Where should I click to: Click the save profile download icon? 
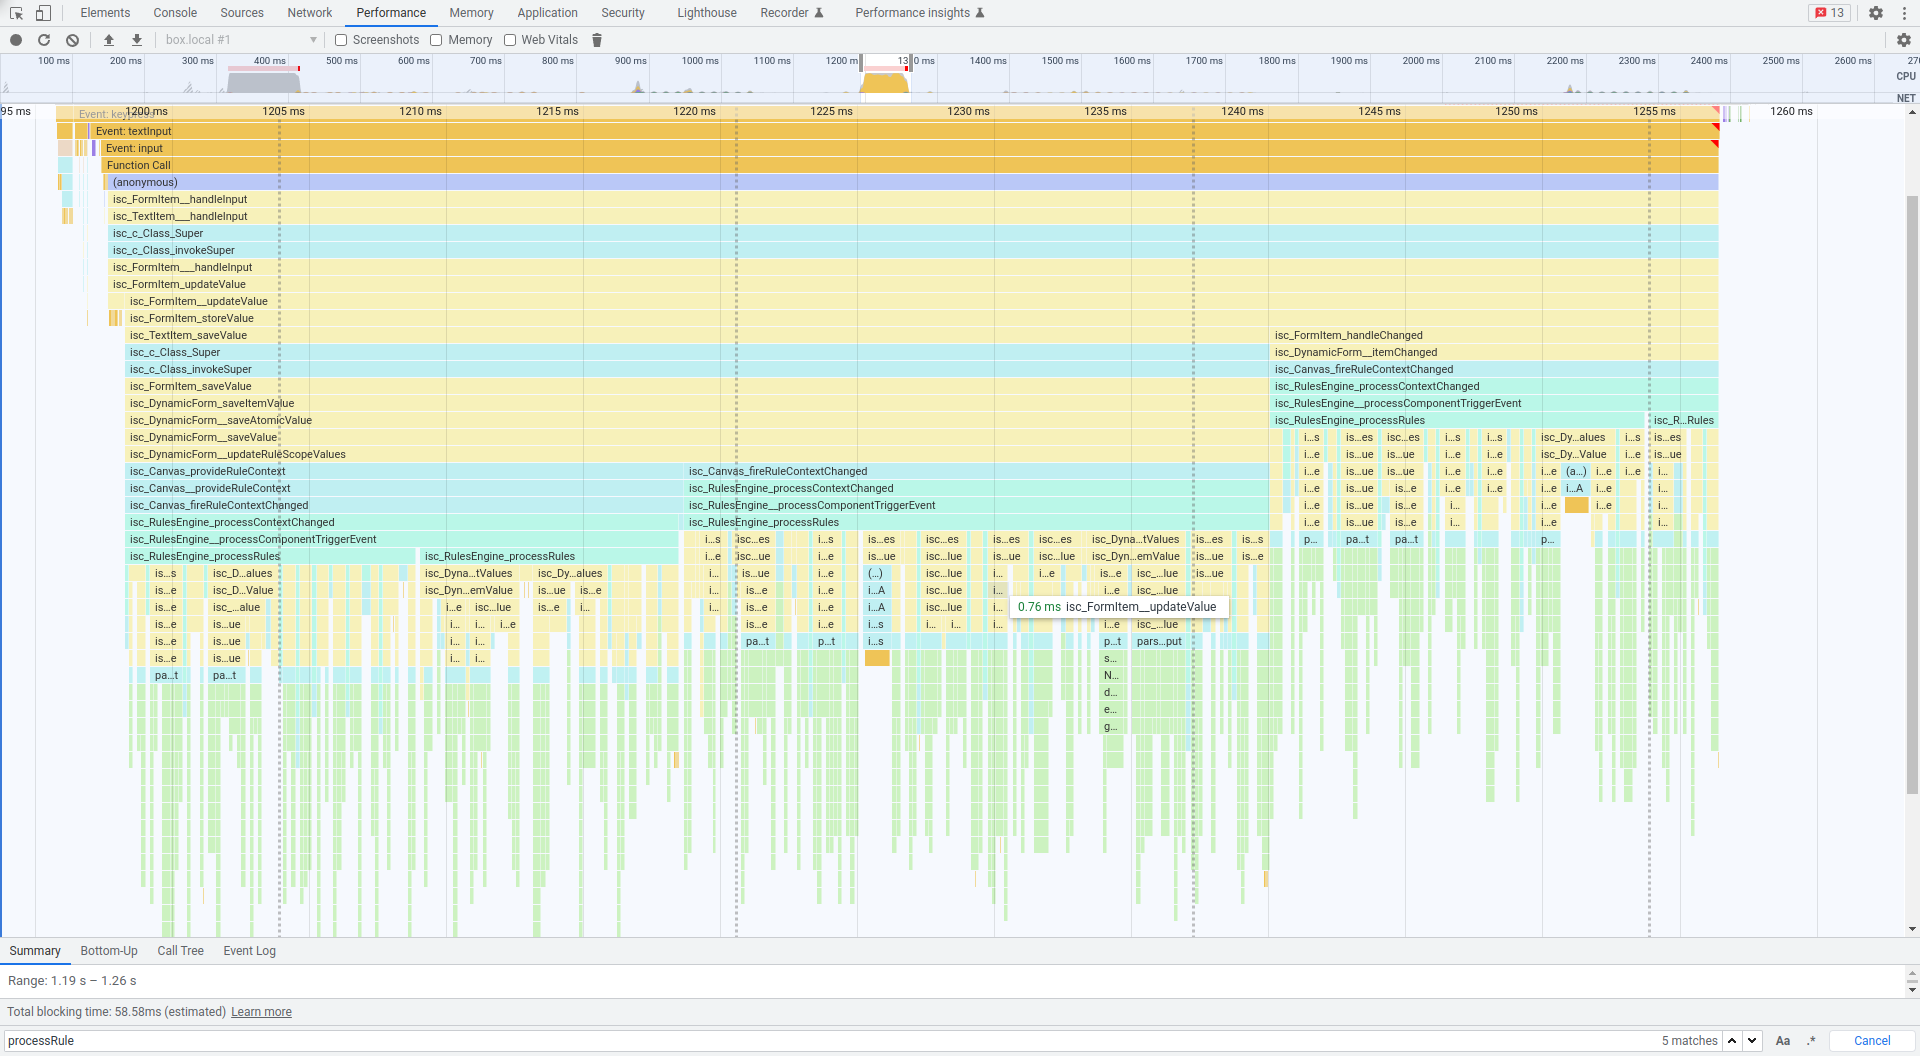pos(137,40)
